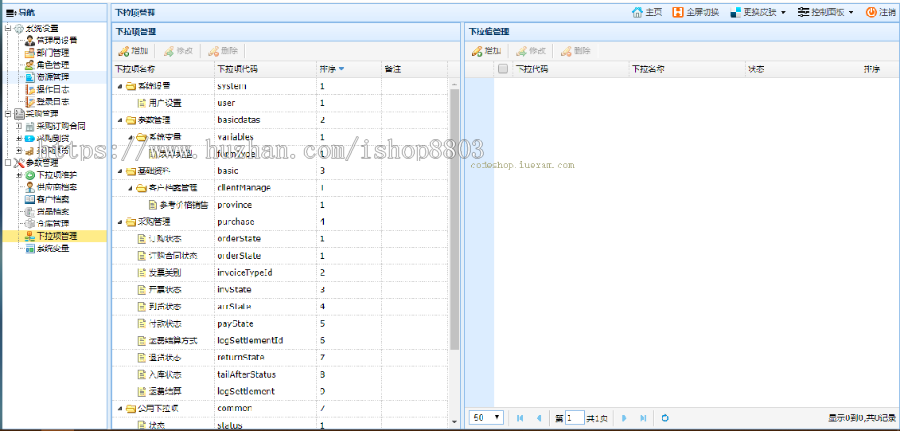Click the vertical scrollbar of the left tree grid
This screenshot has height=431, width=900.
455,218
